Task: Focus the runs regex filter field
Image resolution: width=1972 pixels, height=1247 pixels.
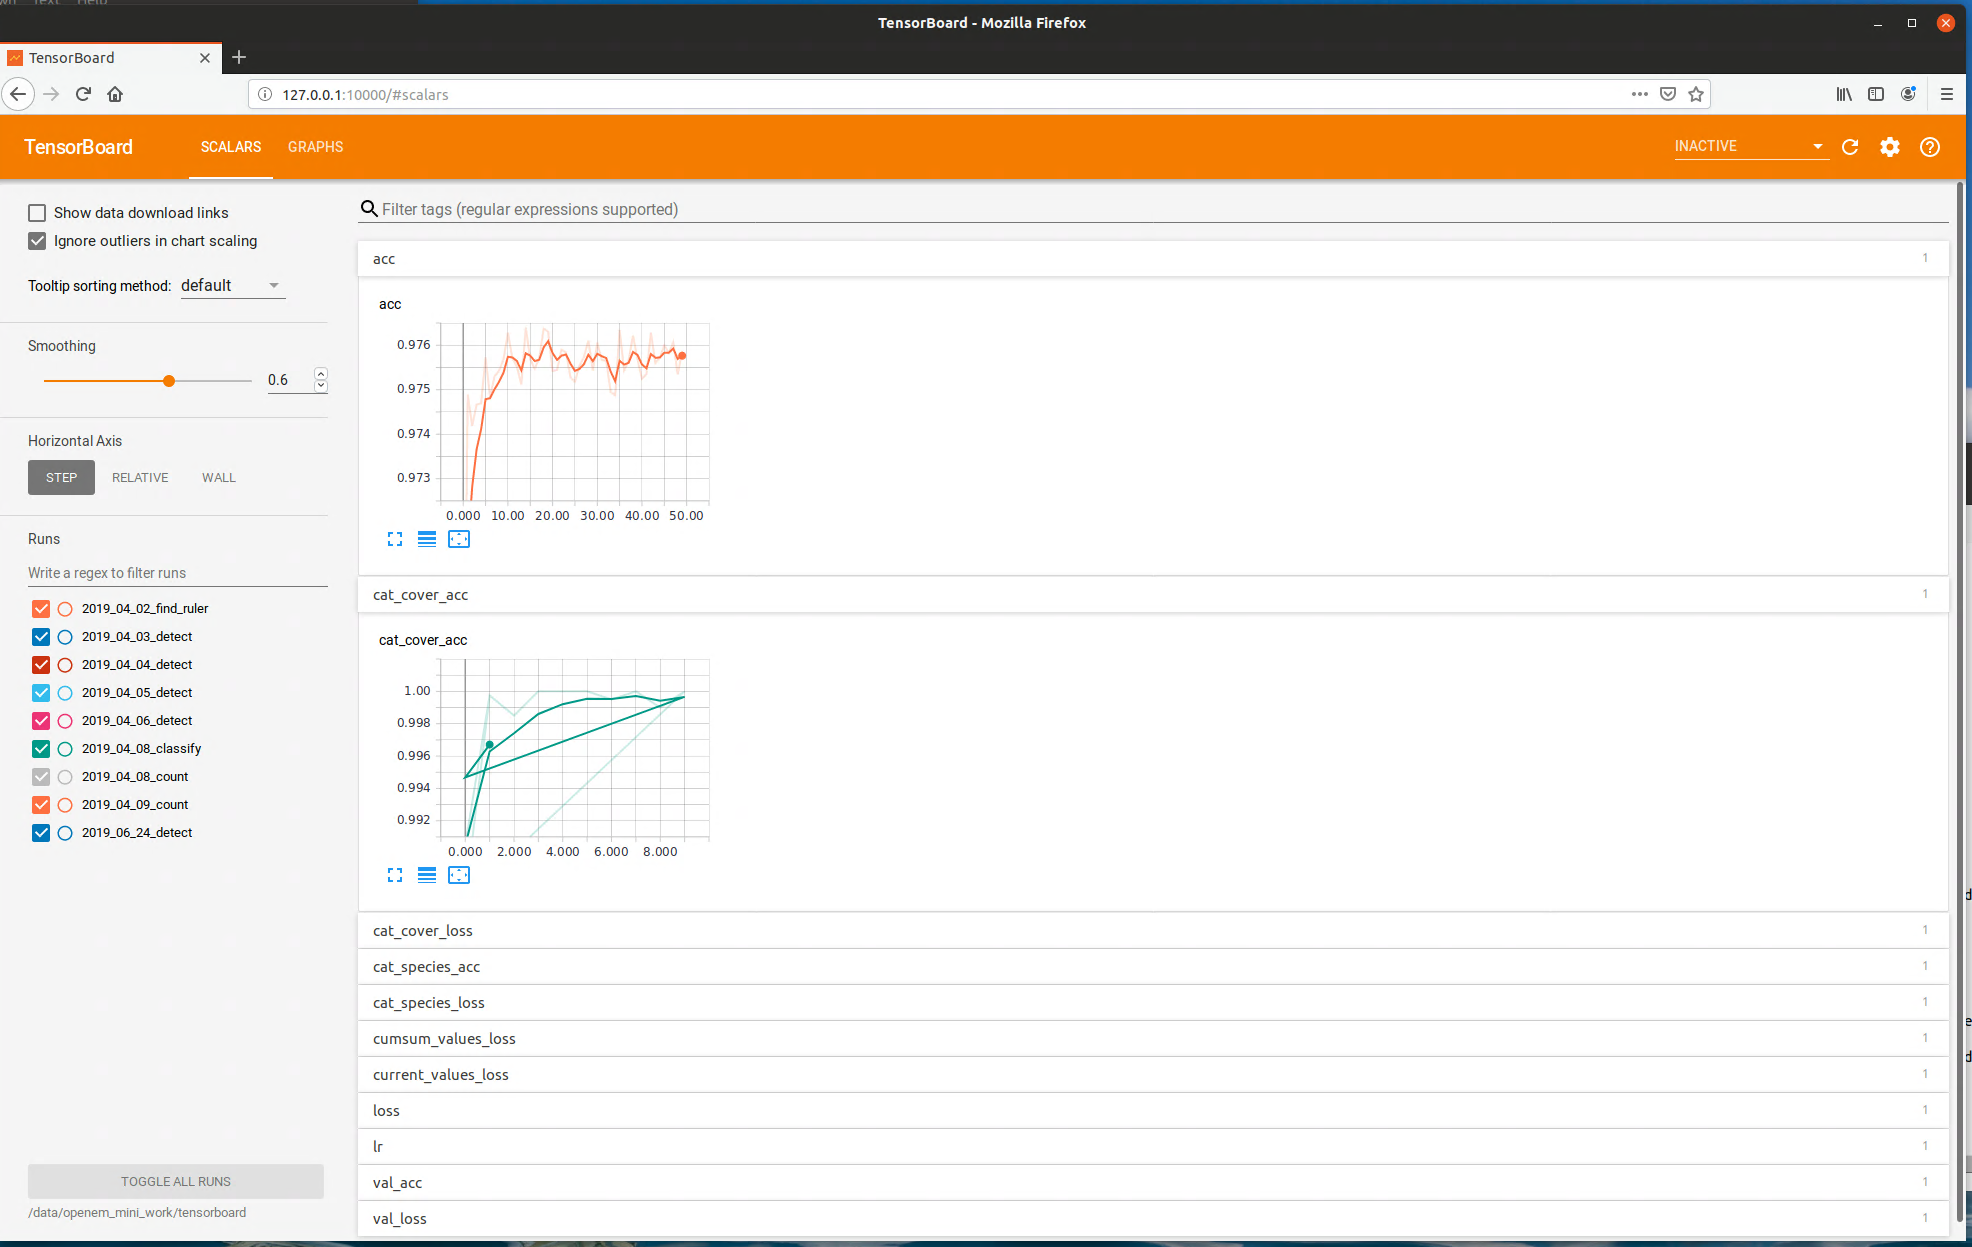Action: 177,573
